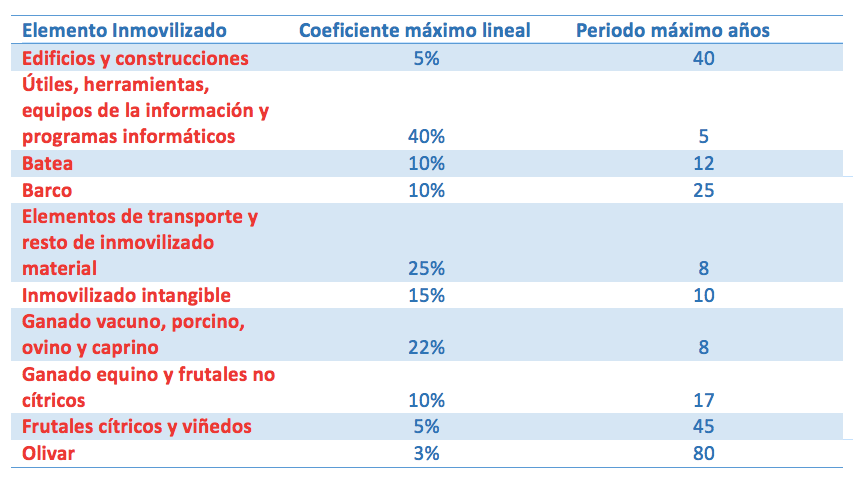Image resolution: width=853 pixels, height=478 pixels.
Task: Click the 'Elemento Inmovilizado' column header
Action: click(124, 30)
